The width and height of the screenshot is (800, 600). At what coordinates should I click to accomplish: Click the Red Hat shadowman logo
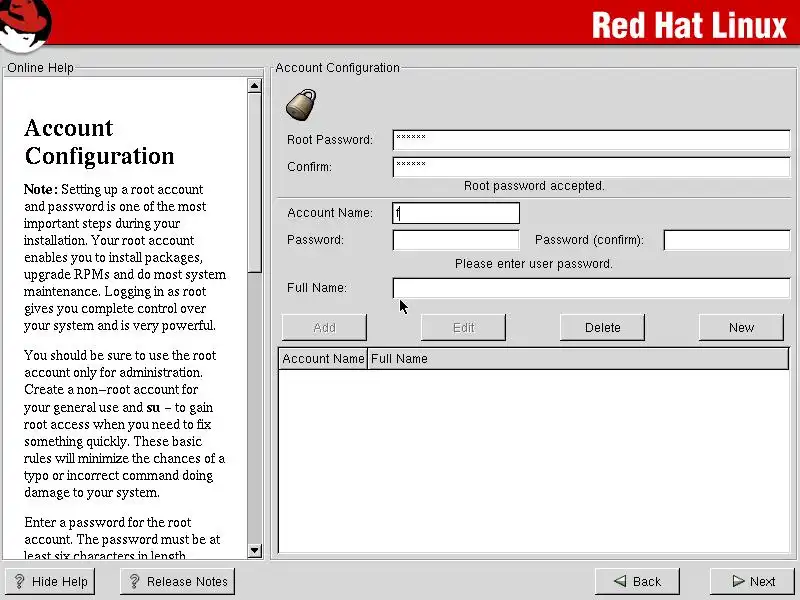[24, 26]
